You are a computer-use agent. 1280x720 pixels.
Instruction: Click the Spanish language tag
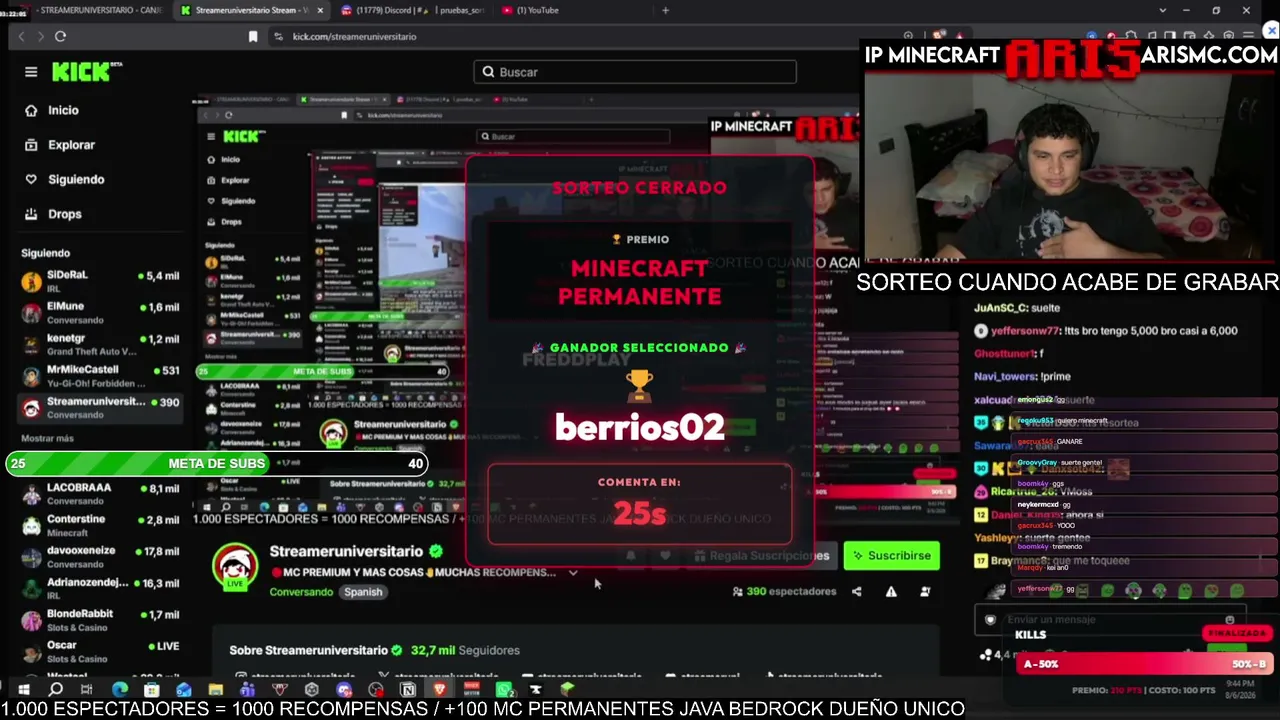pos(363,592)
